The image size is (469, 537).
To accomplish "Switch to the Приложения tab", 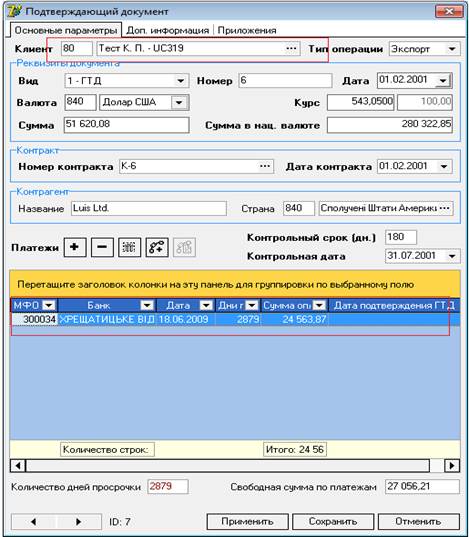I will pyautogui.click(x=247, y=30).
